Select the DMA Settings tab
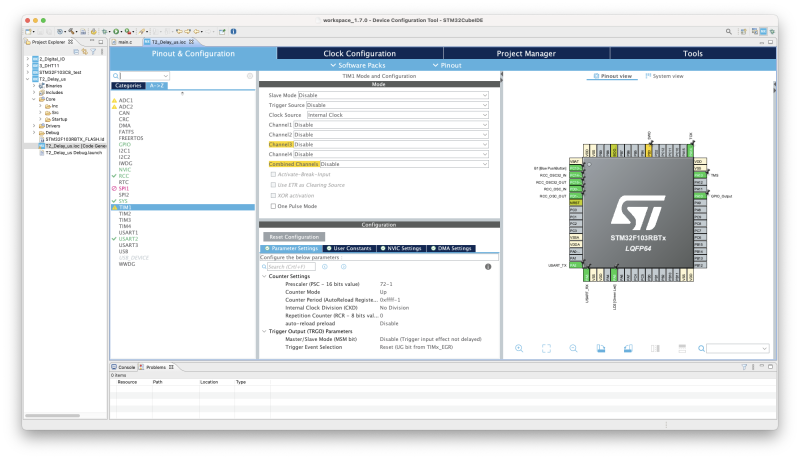Screen dimensions: 800x459 point(451,248)
